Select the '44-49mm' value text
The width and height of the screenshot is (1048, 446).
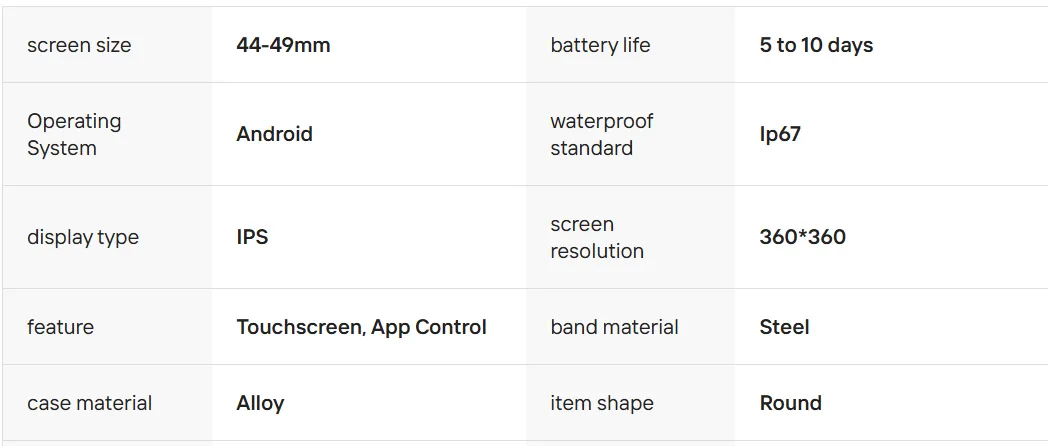283,45
